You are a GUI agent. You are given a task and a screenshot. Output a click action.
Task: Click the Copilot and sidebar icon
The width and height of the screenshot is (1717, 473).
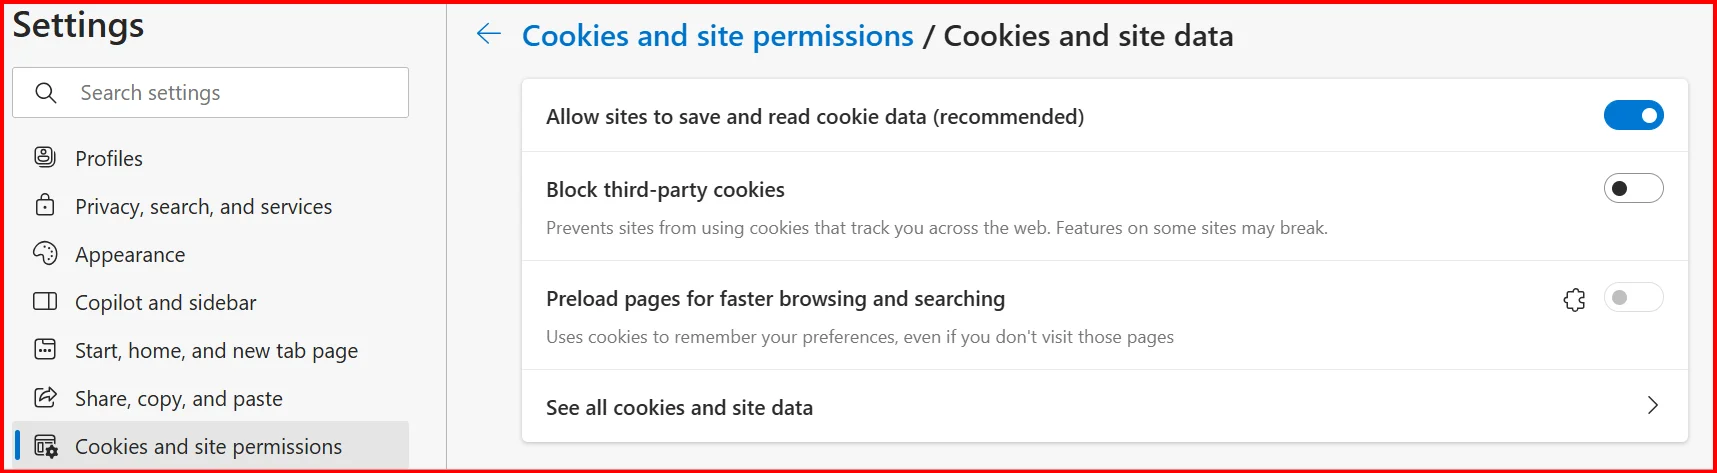coord(45,301)
